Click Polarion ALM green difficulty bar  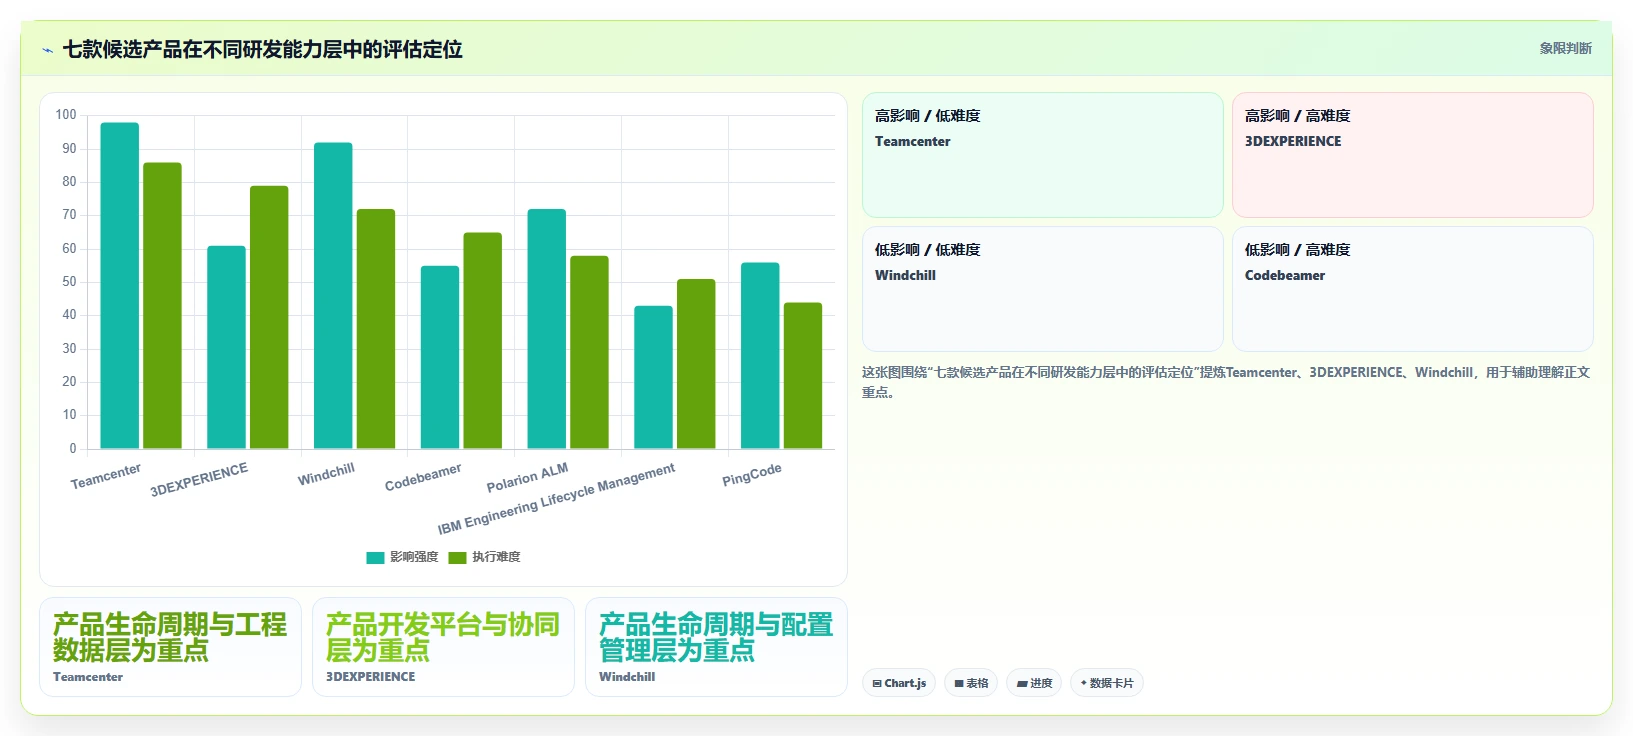pos(589,353)
